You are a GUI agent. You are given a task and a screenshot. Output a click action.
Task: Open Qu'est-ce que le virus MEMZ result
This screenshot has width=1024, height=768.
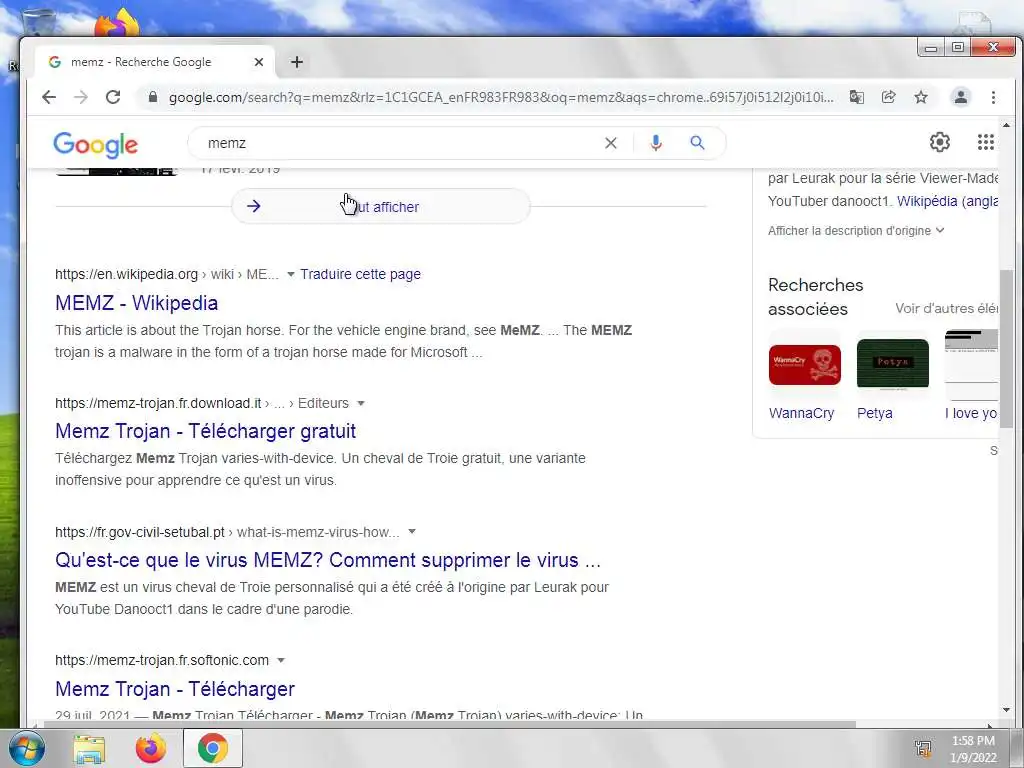coord(328,560)
